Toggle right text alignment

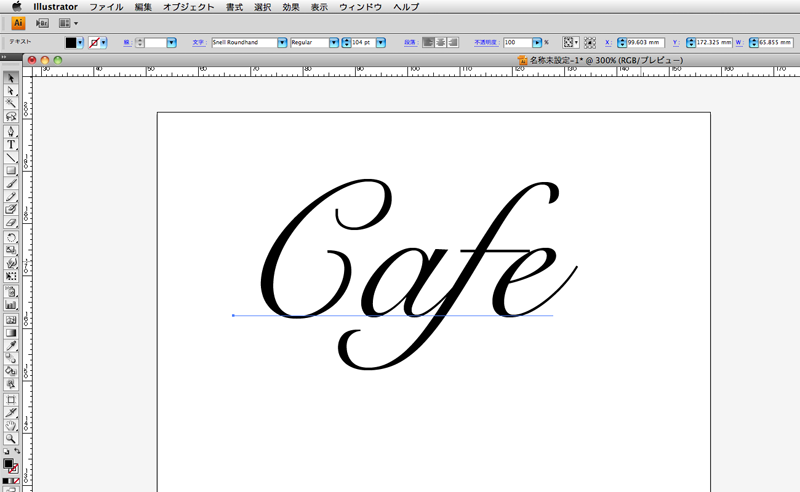click(x=453, y=42)
